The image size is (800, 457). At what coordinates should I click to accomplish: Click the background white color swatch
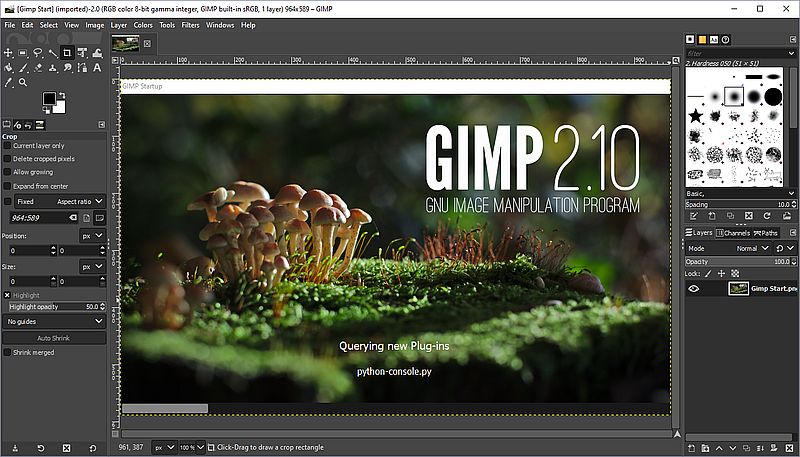click(60, 108)
